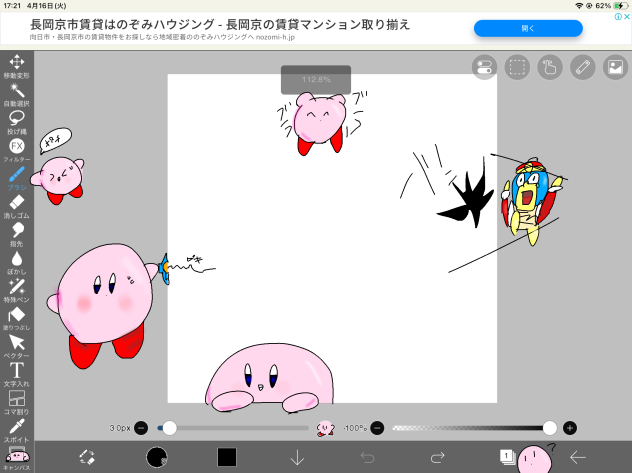Image resolution: width=632 pixels, height=473 pixels.
Task: Open the black color swatch
Action: pyautogui.click(x=227, y=457)
